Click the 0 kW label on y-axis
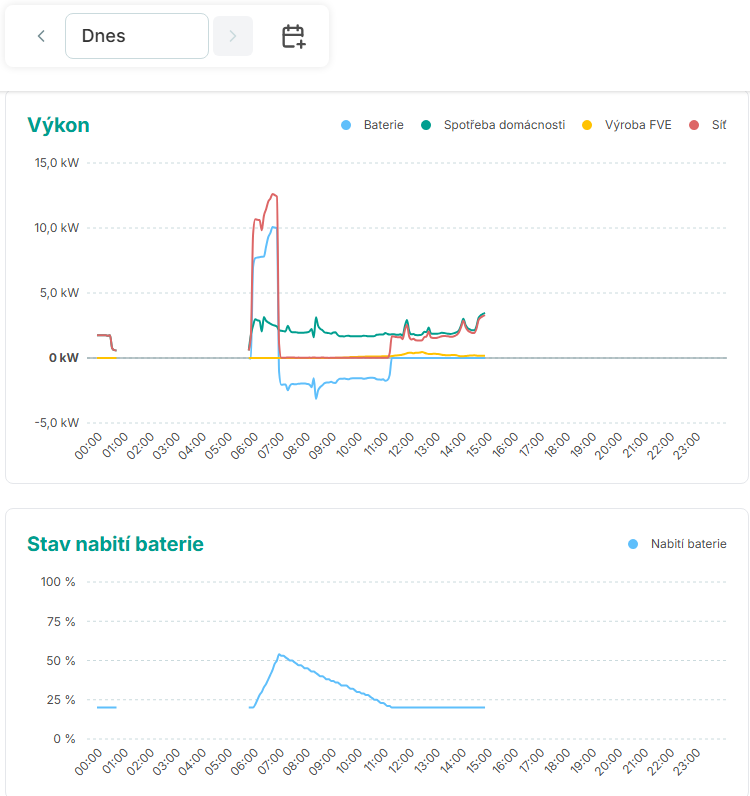 coord(64,358)
